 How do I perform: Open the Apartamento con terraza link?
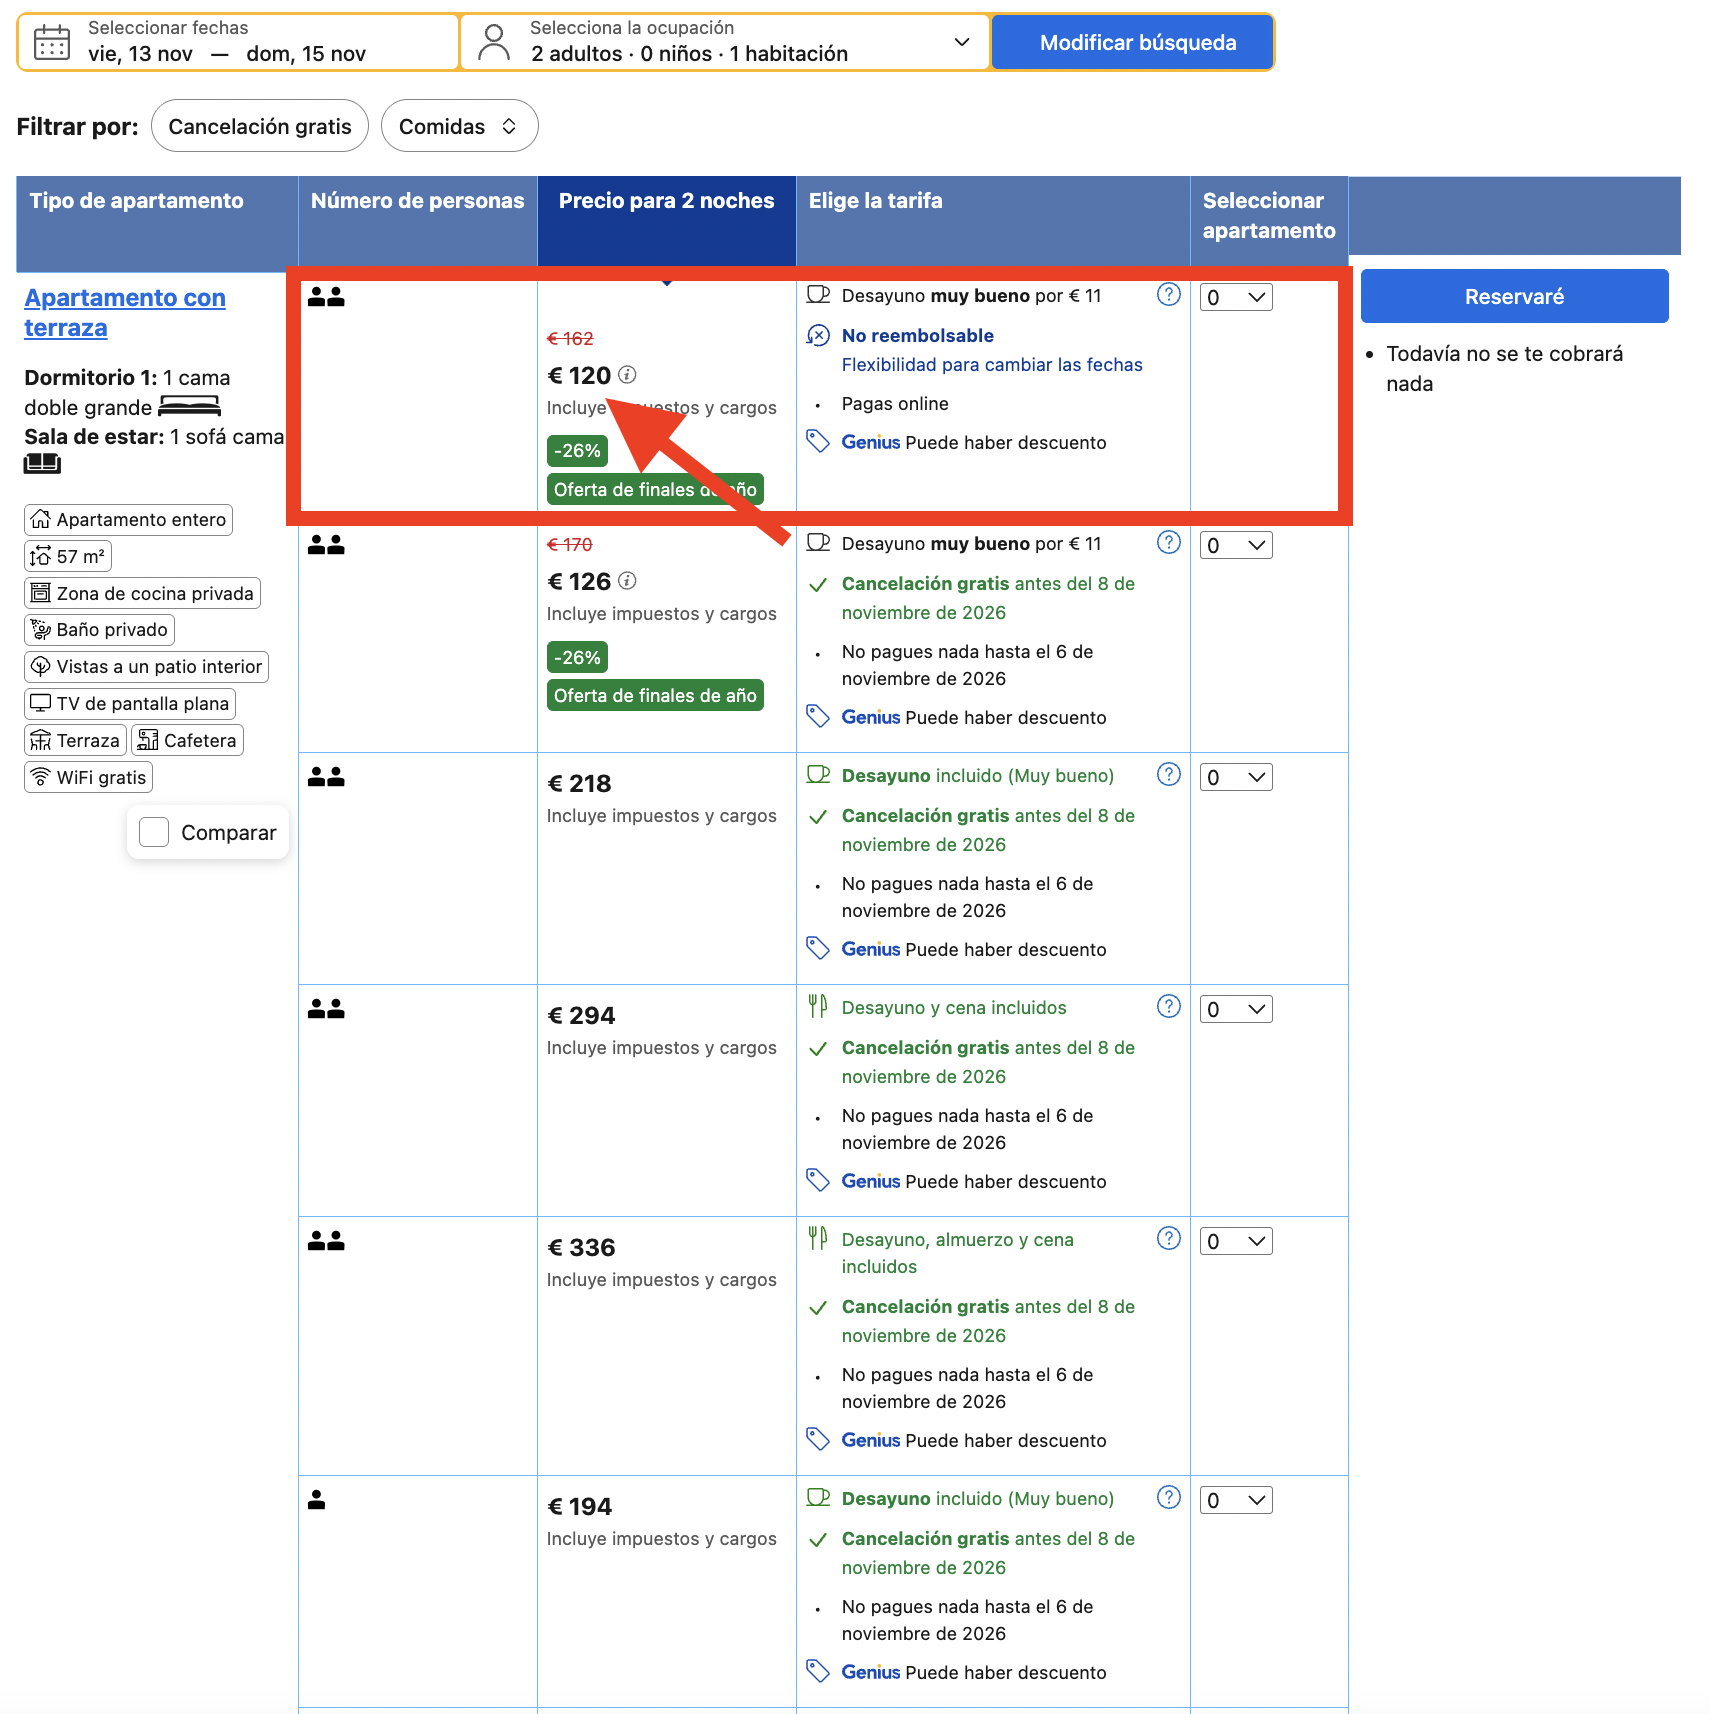click(x=125, y=312)
